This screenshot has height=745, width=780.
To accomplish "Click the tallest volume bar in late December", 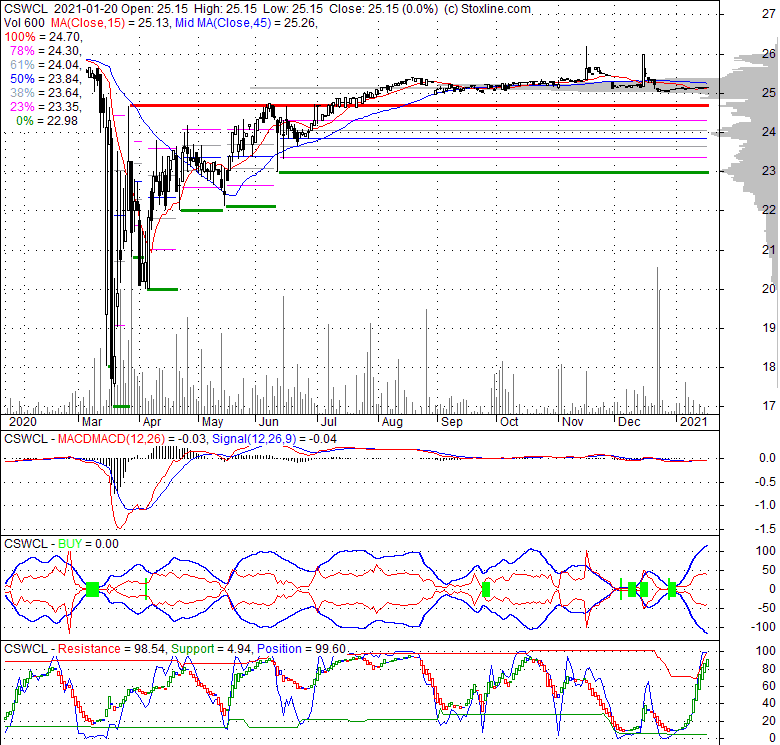I will point(657,340).
